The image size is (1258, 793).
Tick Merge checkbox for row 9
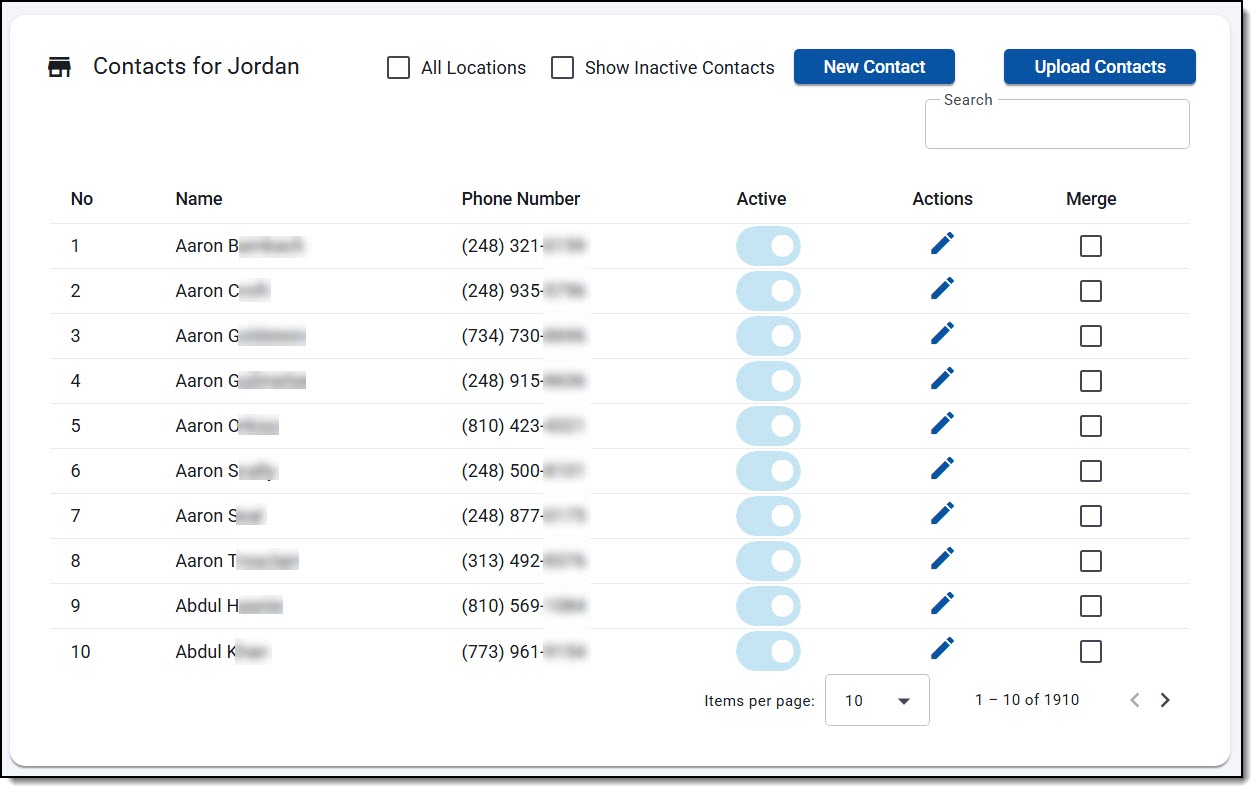click(1091, 606)
